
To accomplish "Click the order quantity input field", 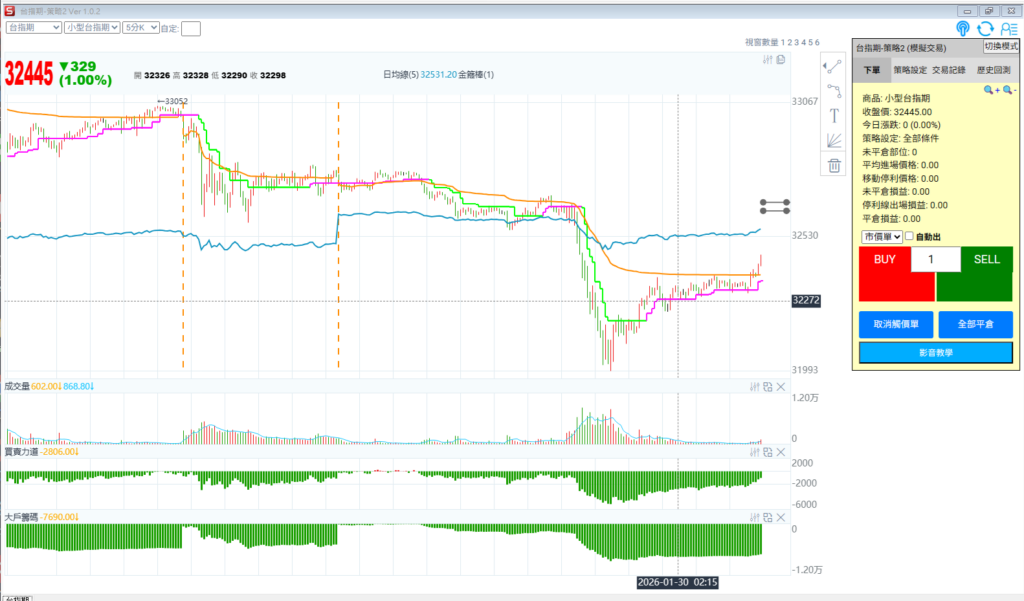I will tap(935, 260).
